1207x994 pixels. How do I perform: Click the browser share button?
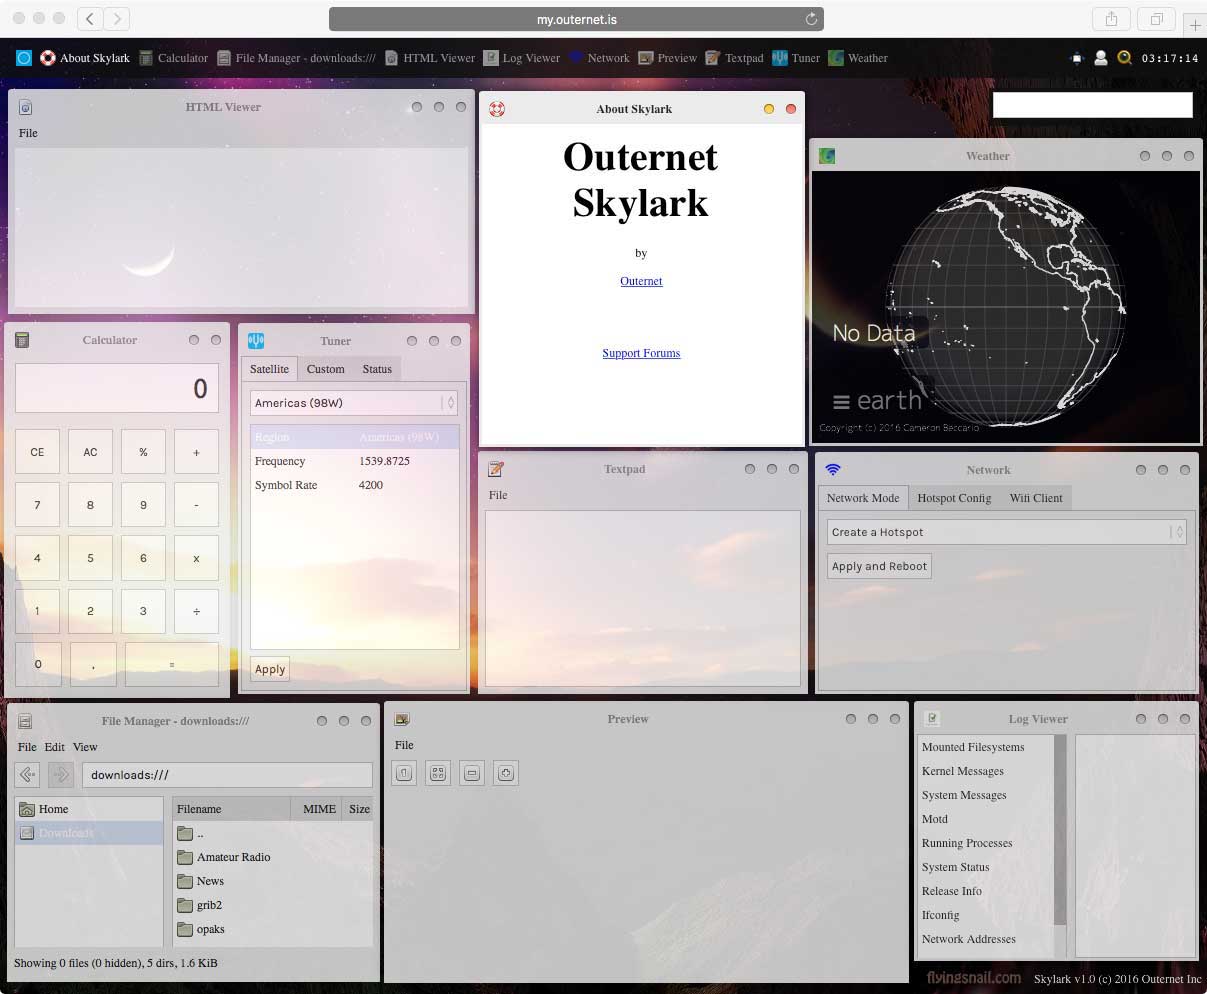tap(1111, 18)
